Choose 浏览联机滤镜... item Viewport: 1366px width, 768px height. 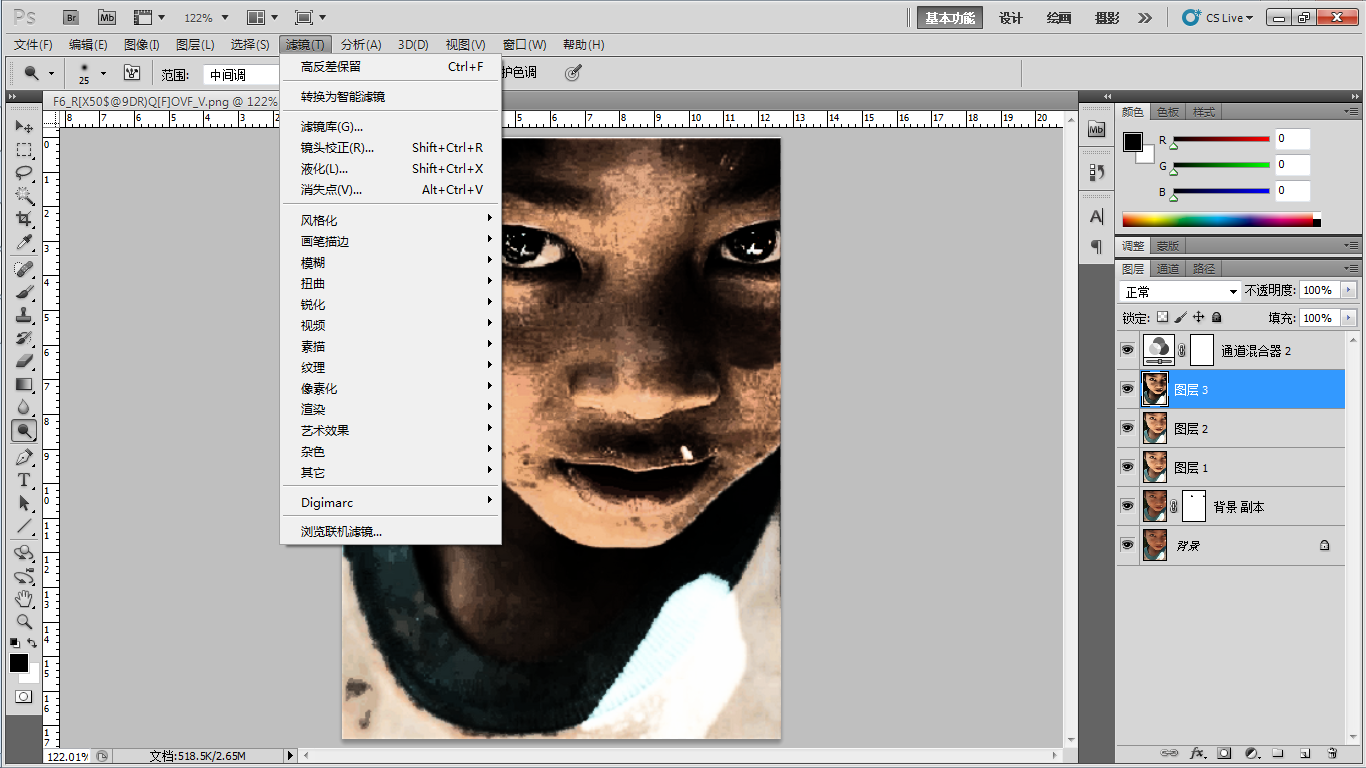point(391,531)
